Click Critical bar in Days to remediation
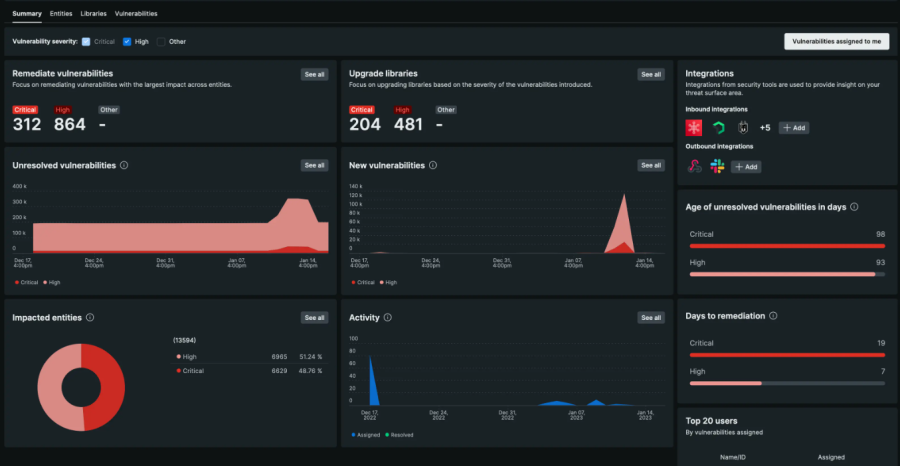The width and height of the screenshot is (900, 466). point(787,355)
